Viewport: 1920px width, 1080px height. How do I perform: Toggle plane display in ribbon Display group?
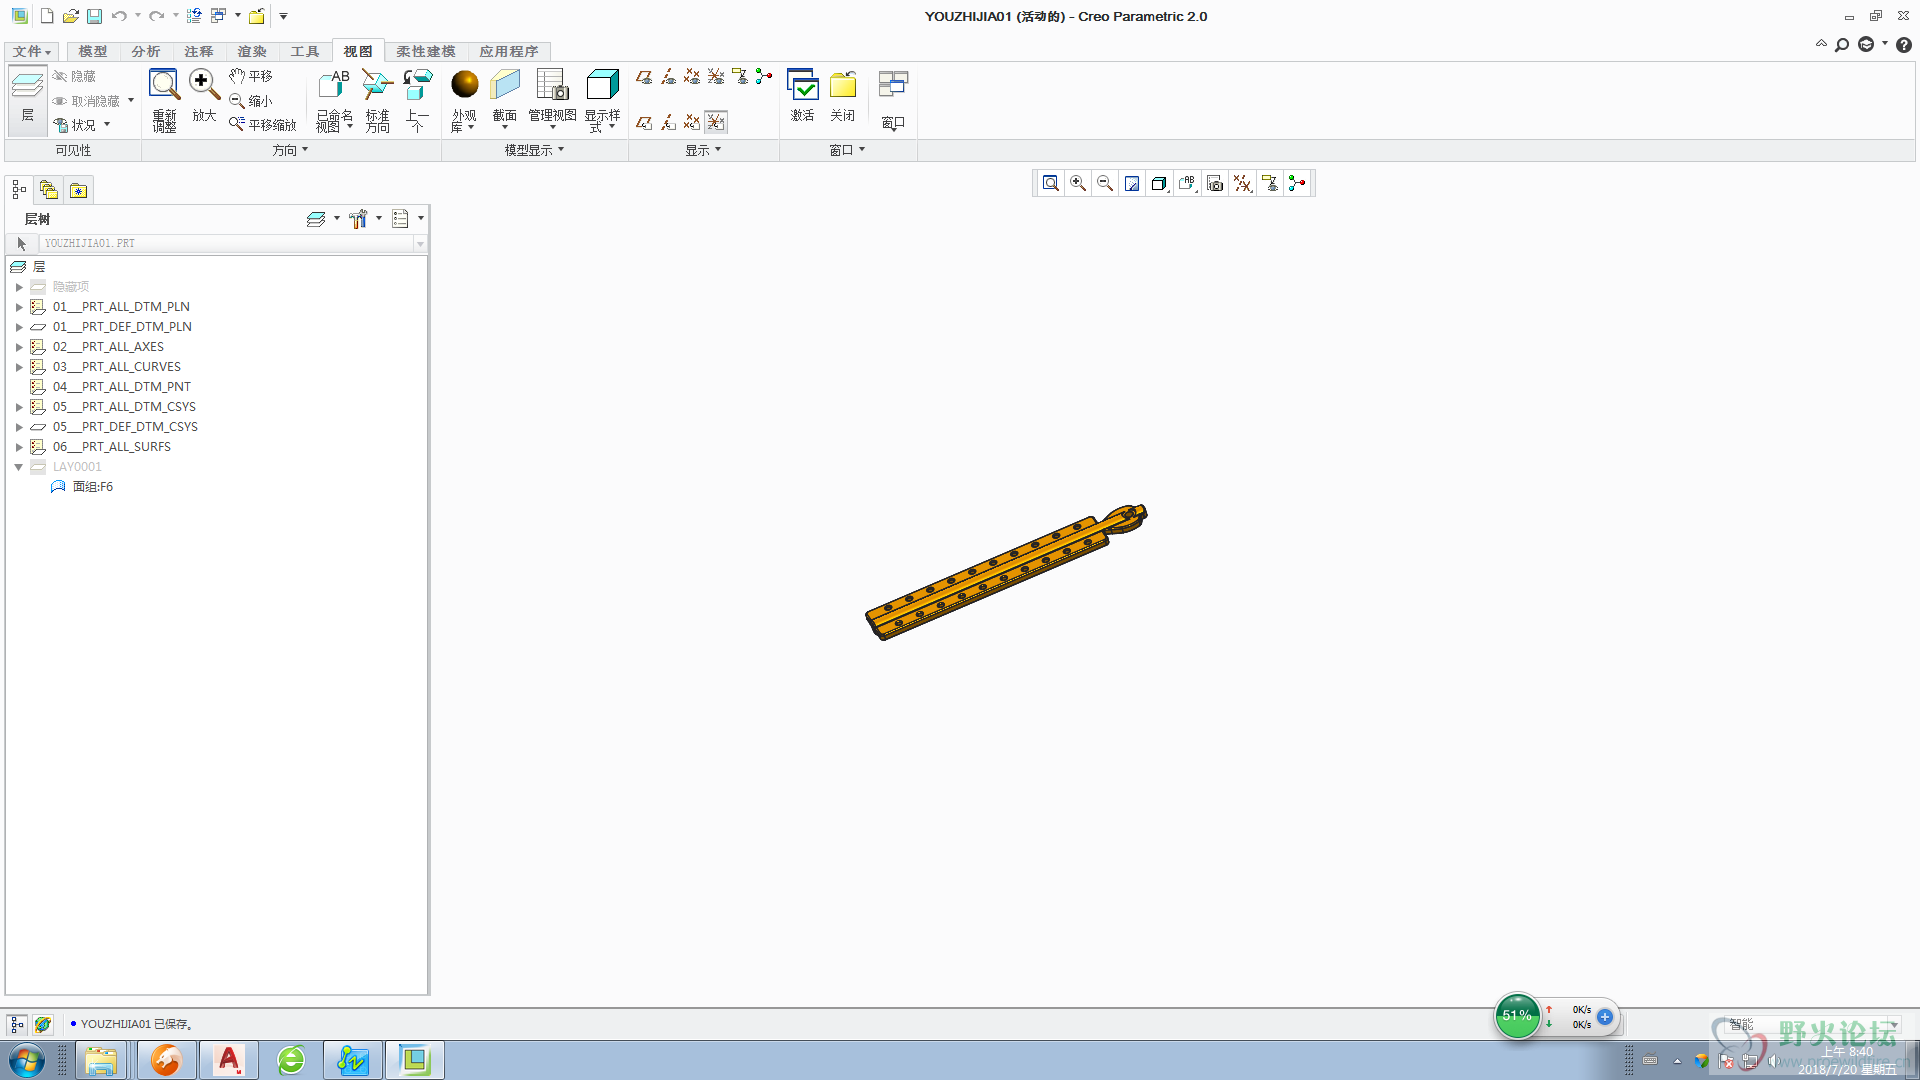coord(644,77)
